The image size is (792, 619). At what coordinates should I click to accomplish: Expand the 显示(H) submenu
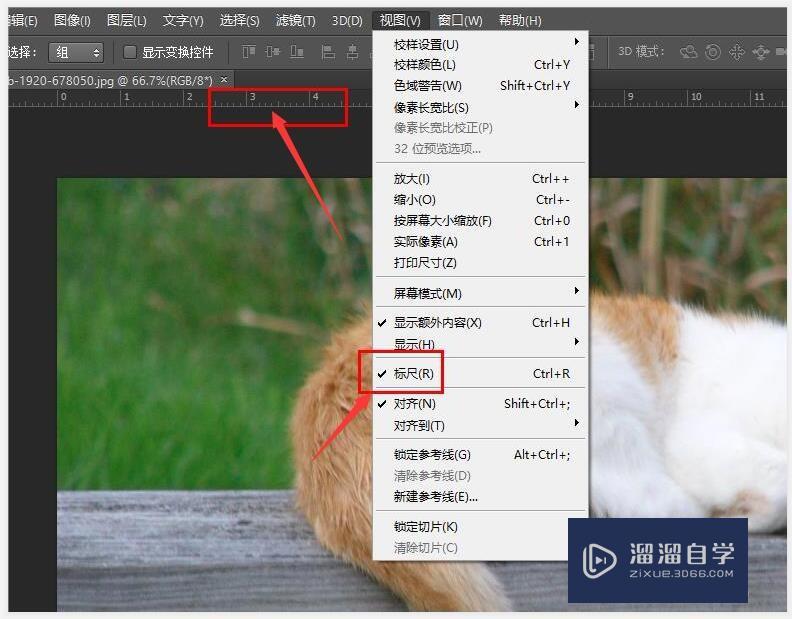pos(480,344)
